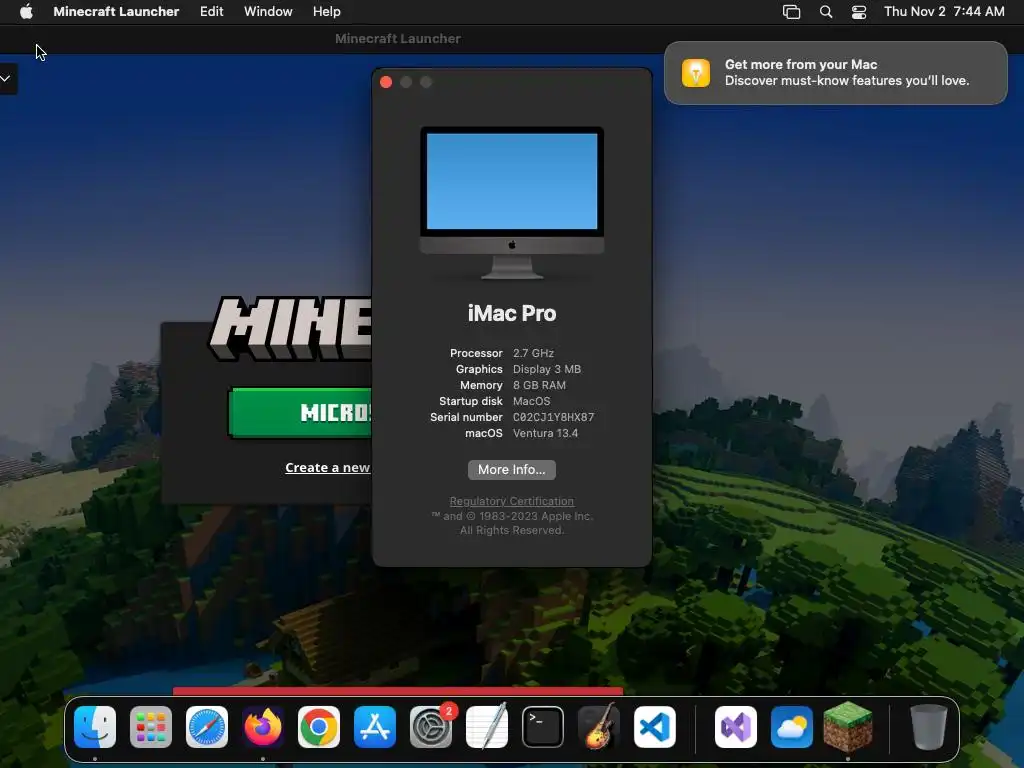Open Terminal from the Dock

coord(543,727)
